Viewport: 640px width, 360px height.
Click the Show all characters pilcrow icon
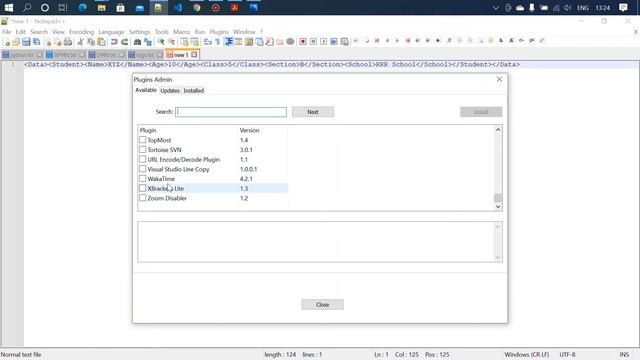(218, 42)
